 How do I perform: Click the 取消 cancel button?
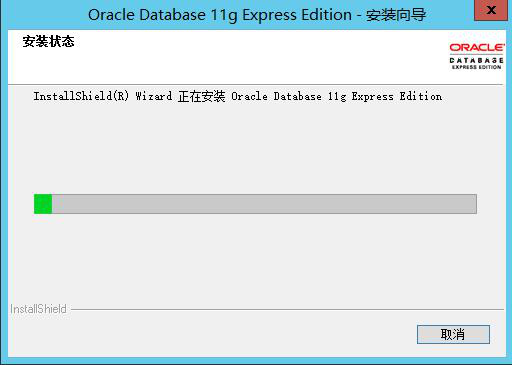(x=453, y=334)
